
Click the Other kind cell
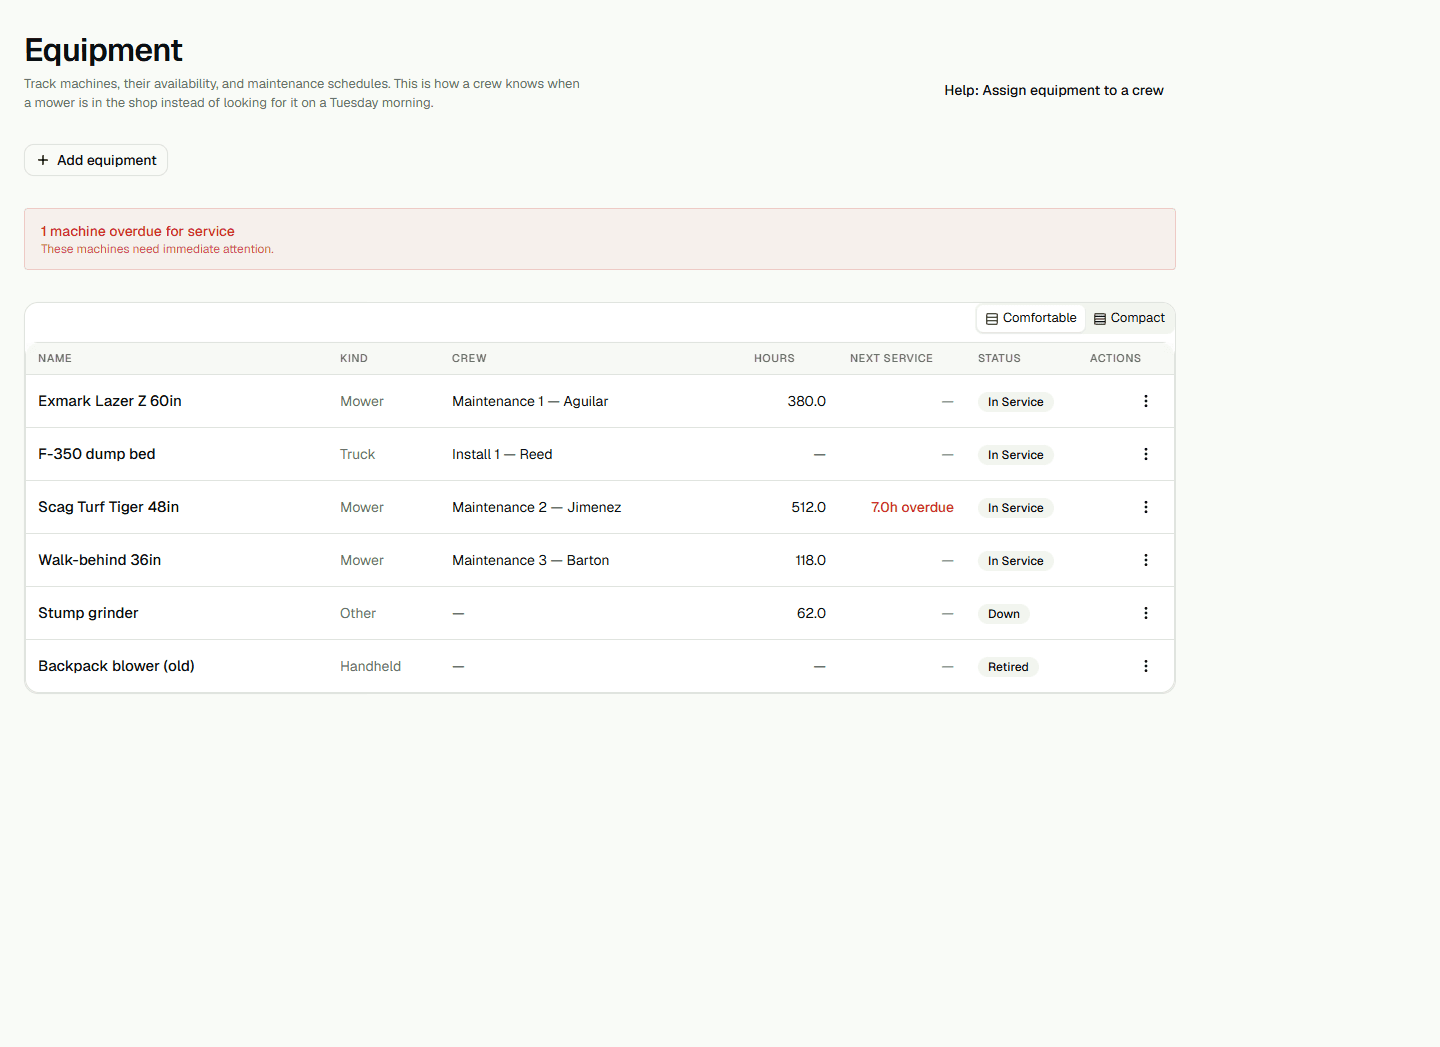point(358,613)
